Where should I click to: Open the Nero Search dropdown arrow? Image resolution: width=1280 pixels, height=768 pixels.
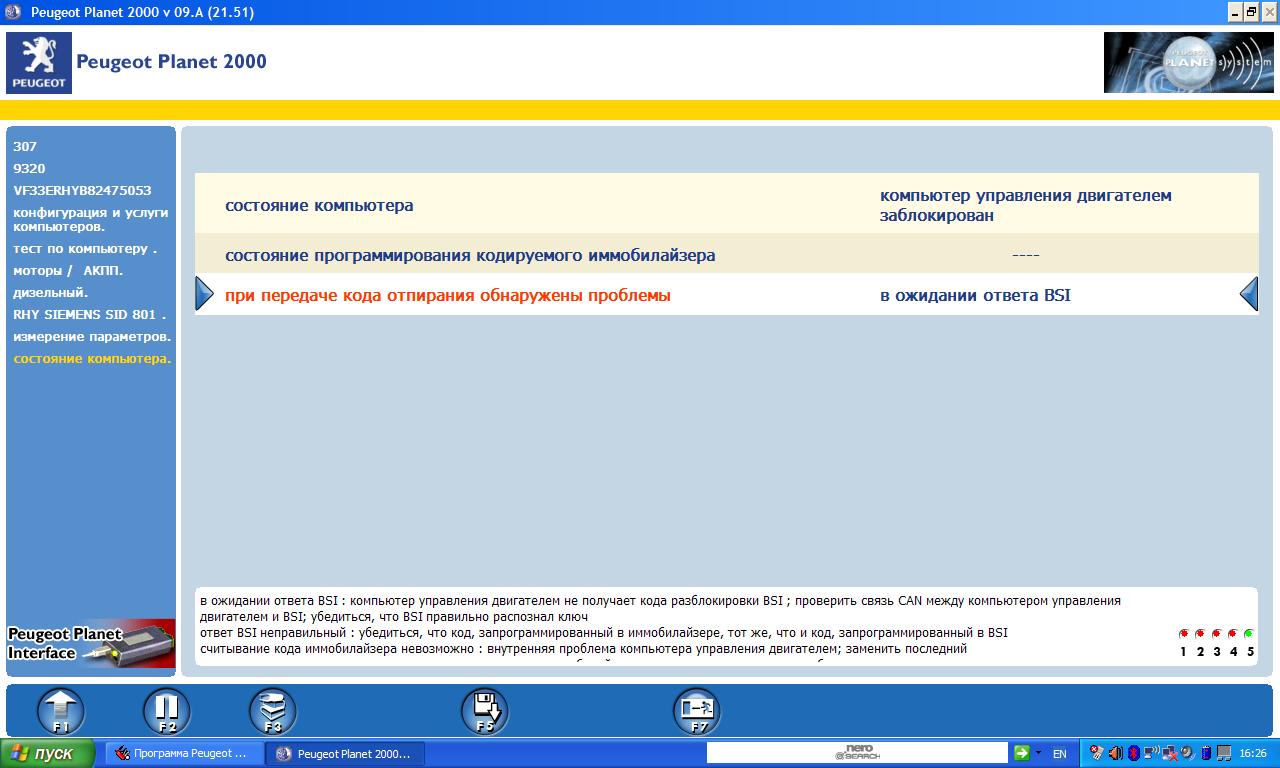tap(1038, 753)
